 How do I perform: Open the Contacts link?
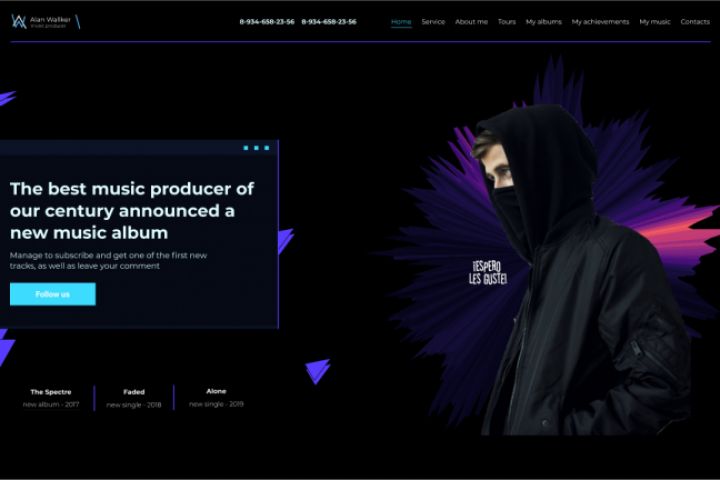(x=695, y=22)
